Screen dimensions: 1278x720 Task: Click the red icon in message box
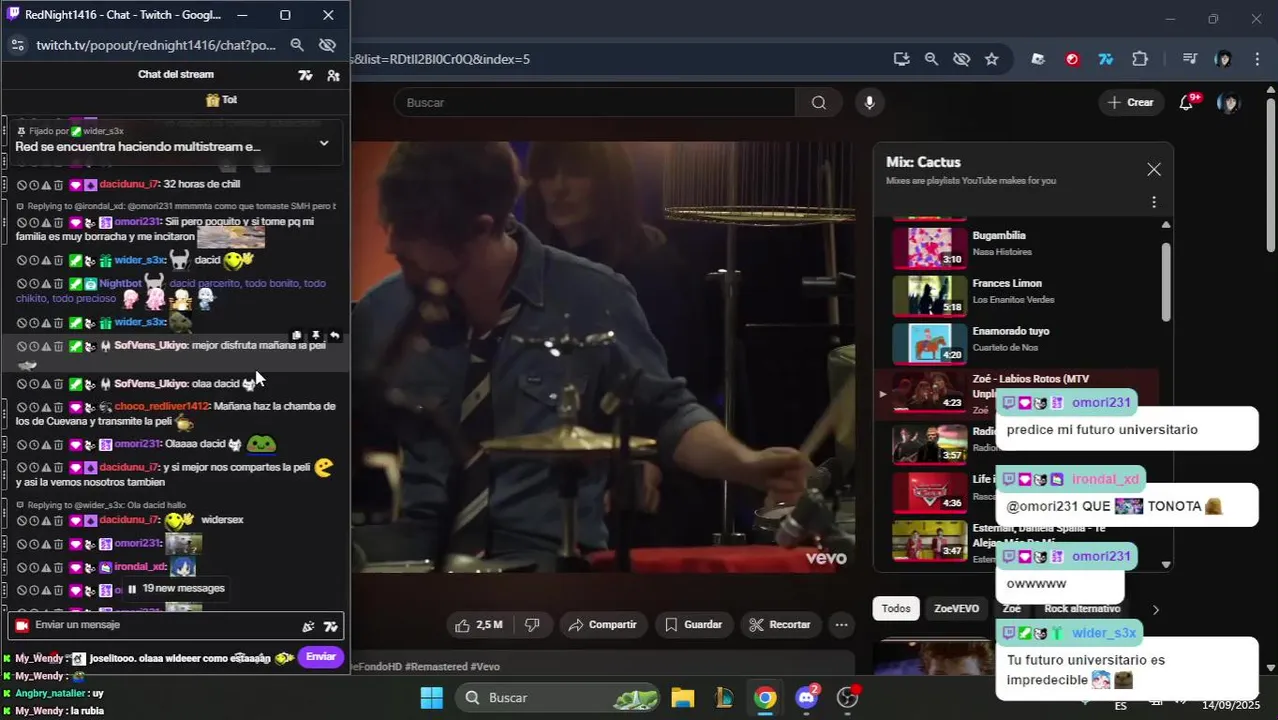coord(22,626)
